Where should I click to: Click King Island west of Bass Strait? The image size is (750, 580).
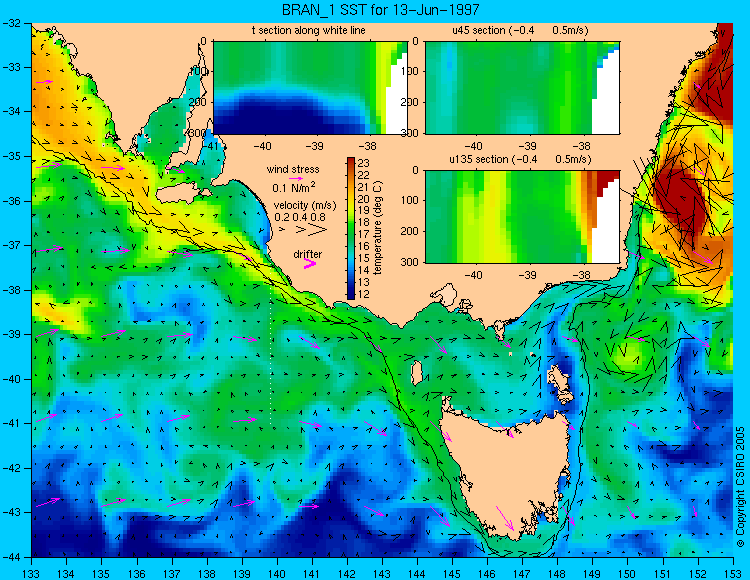pos(417,373)
